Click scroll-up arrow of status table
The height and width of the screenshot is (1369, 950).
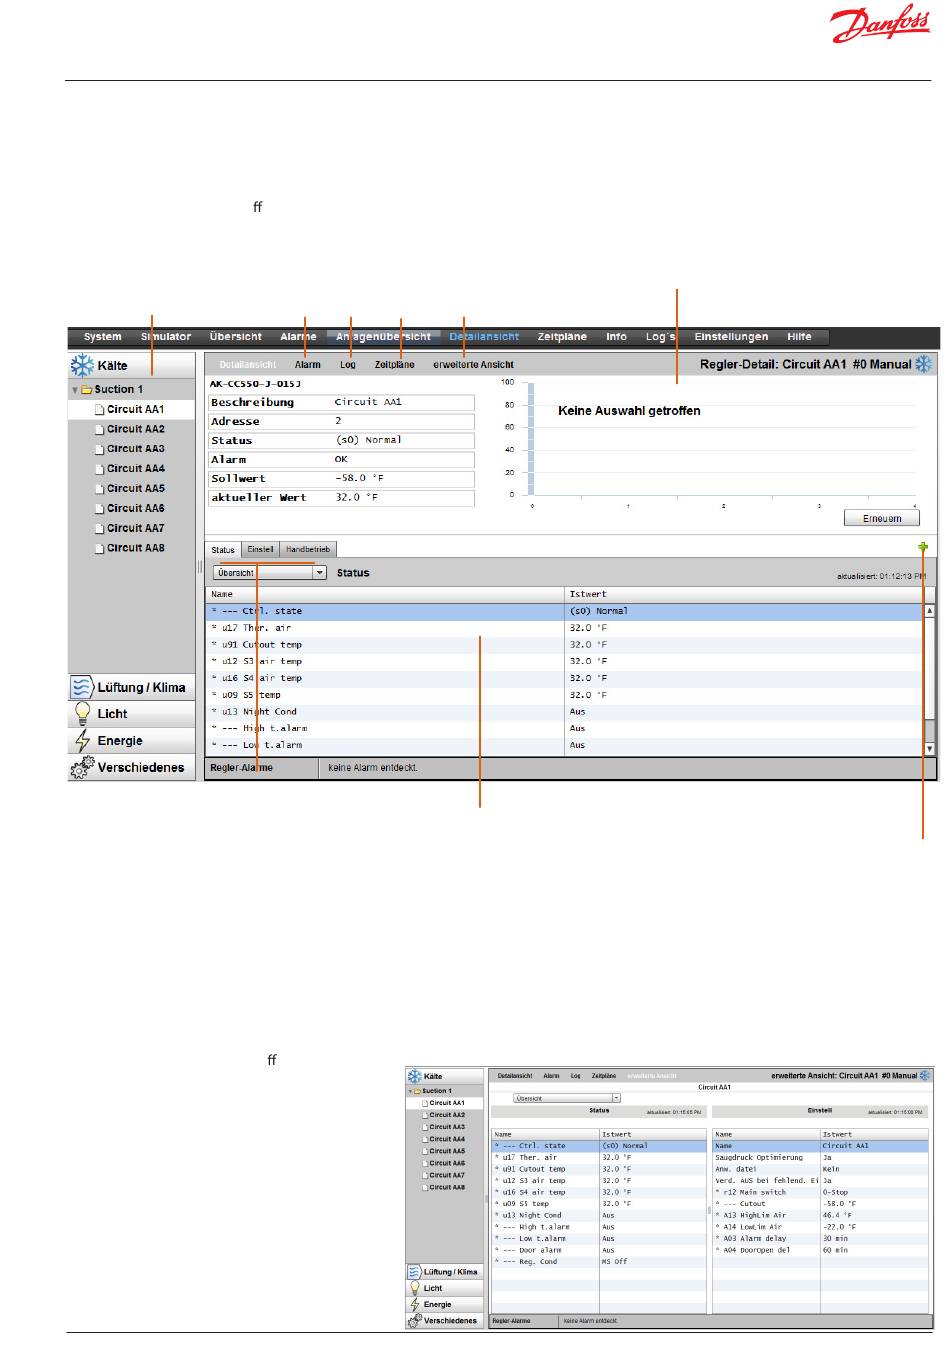point(930,610)
